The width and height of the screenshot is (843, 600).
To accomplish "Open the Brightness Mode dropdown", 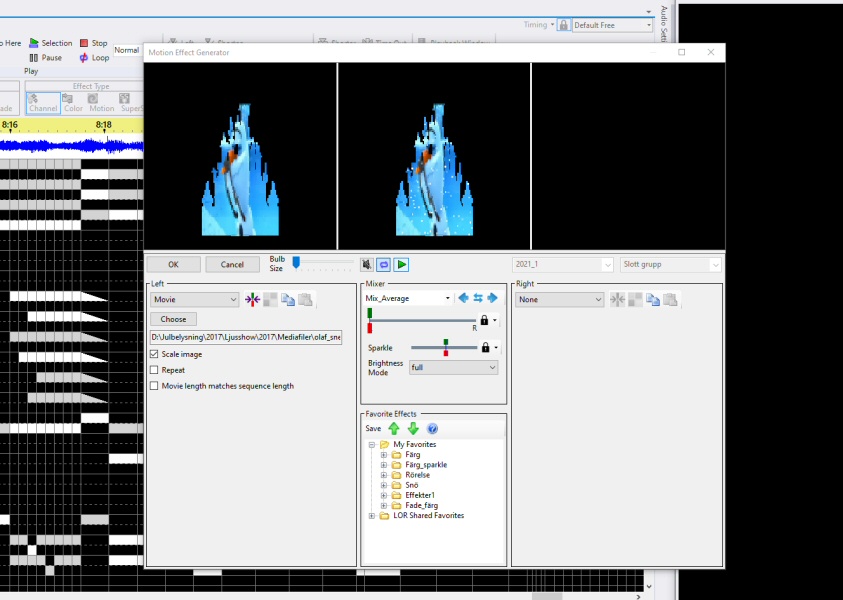I will (x=453, y=367).
